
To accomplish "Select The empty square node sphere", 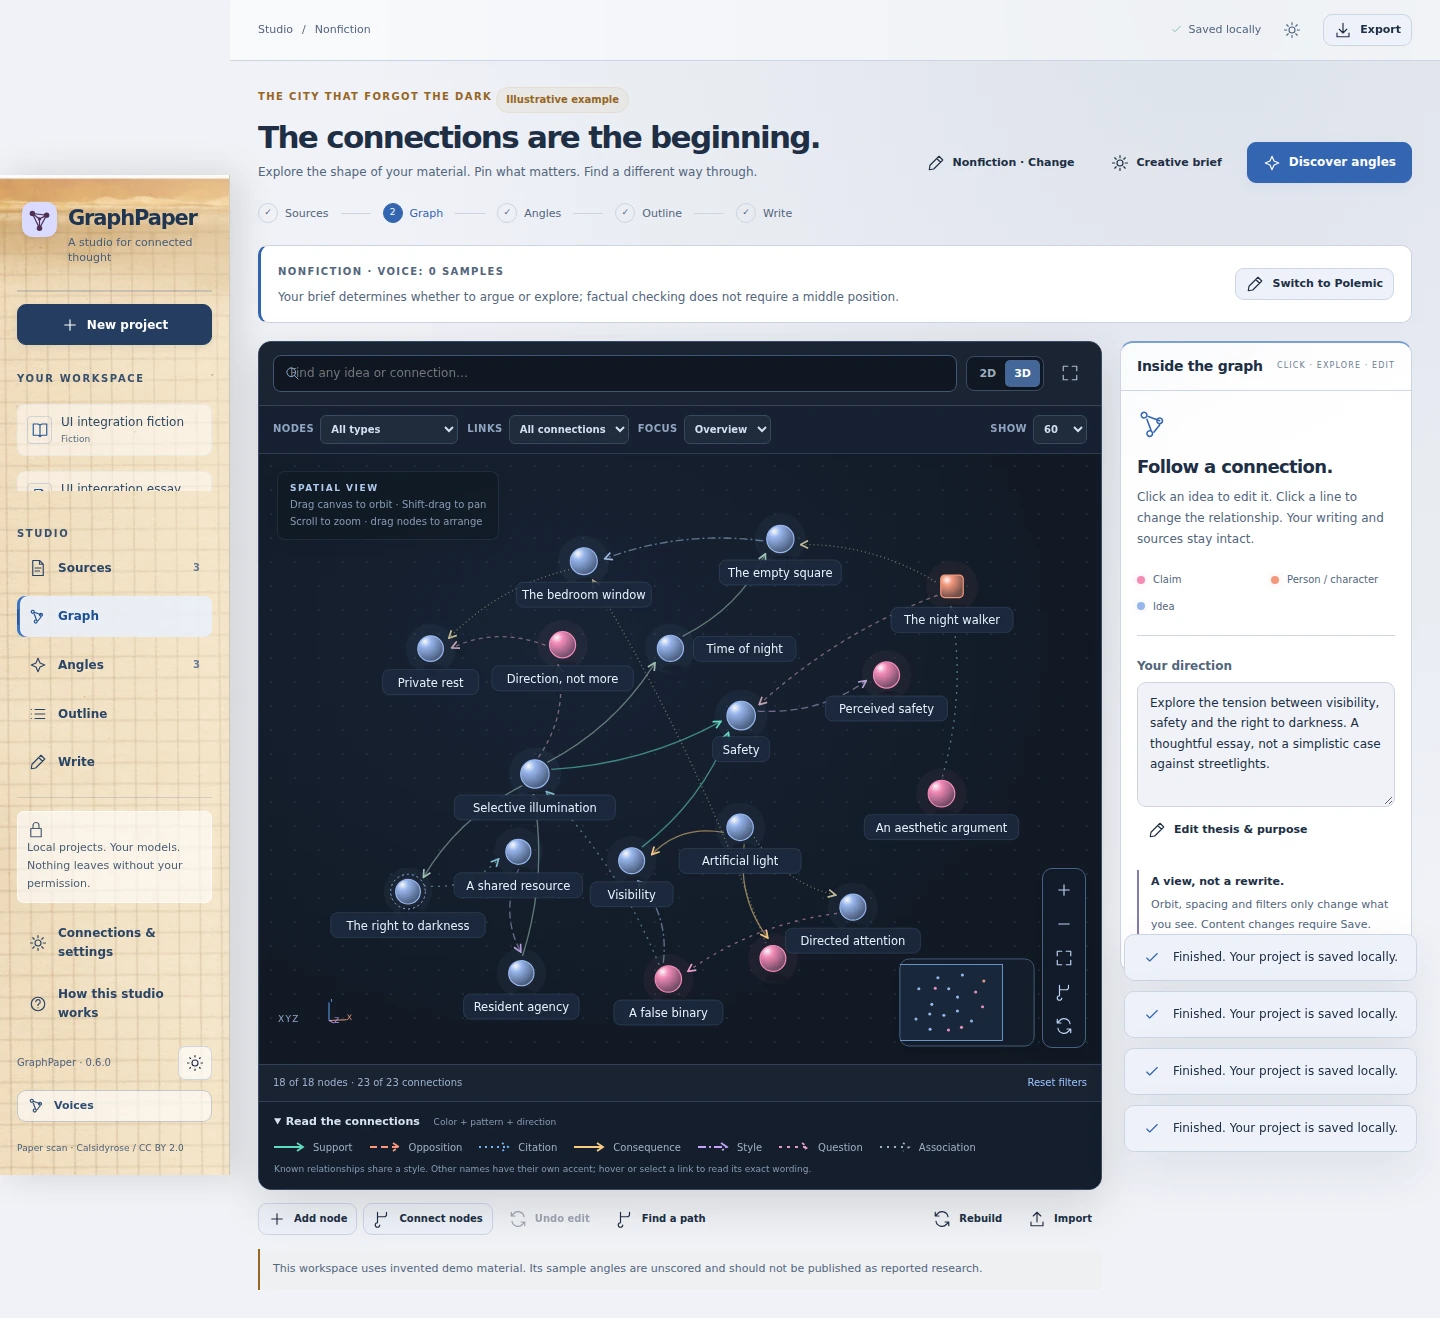I will click(780, 539).
